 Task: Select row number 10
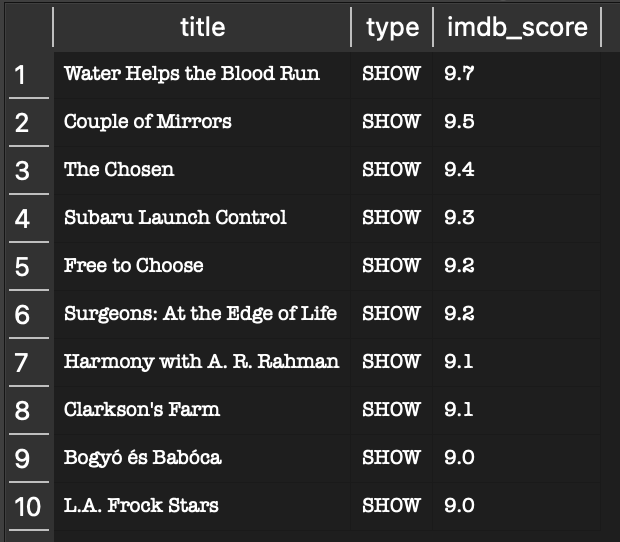(x=28, y=506)
